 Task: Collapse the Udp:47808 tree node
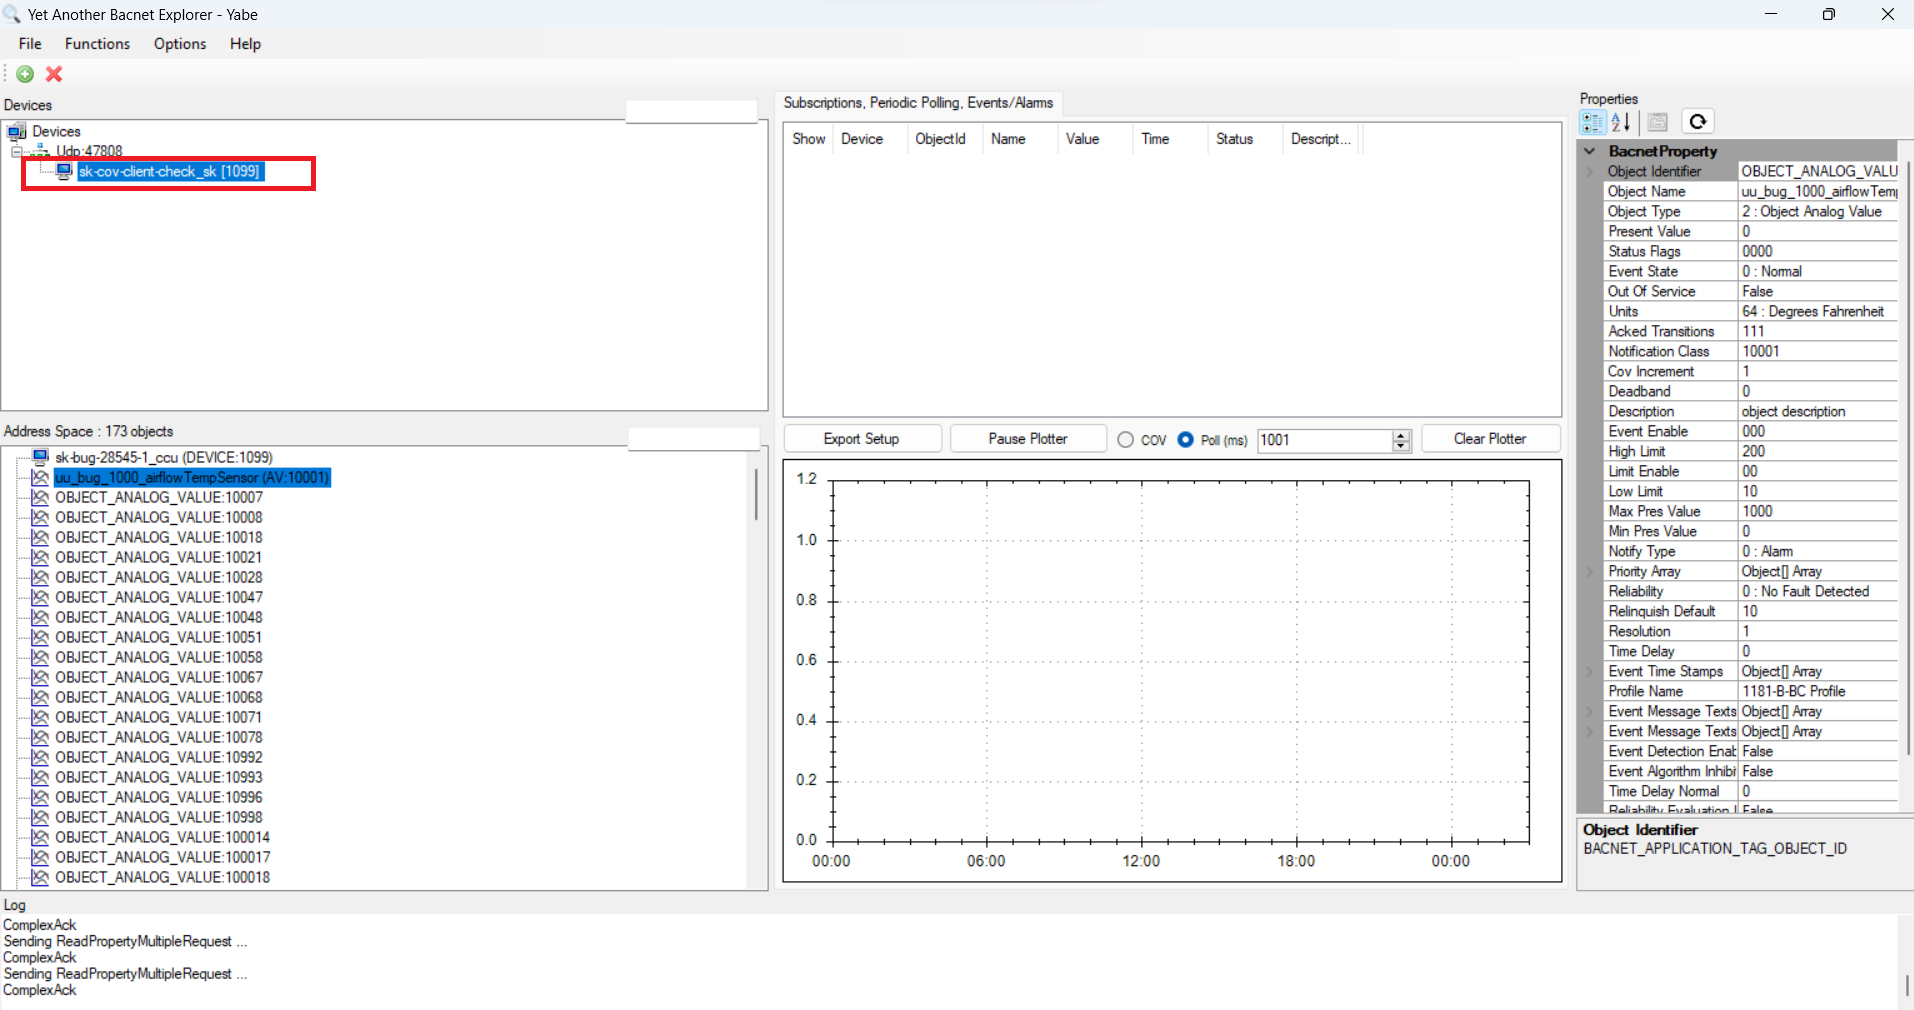click(x=16, y=152)
